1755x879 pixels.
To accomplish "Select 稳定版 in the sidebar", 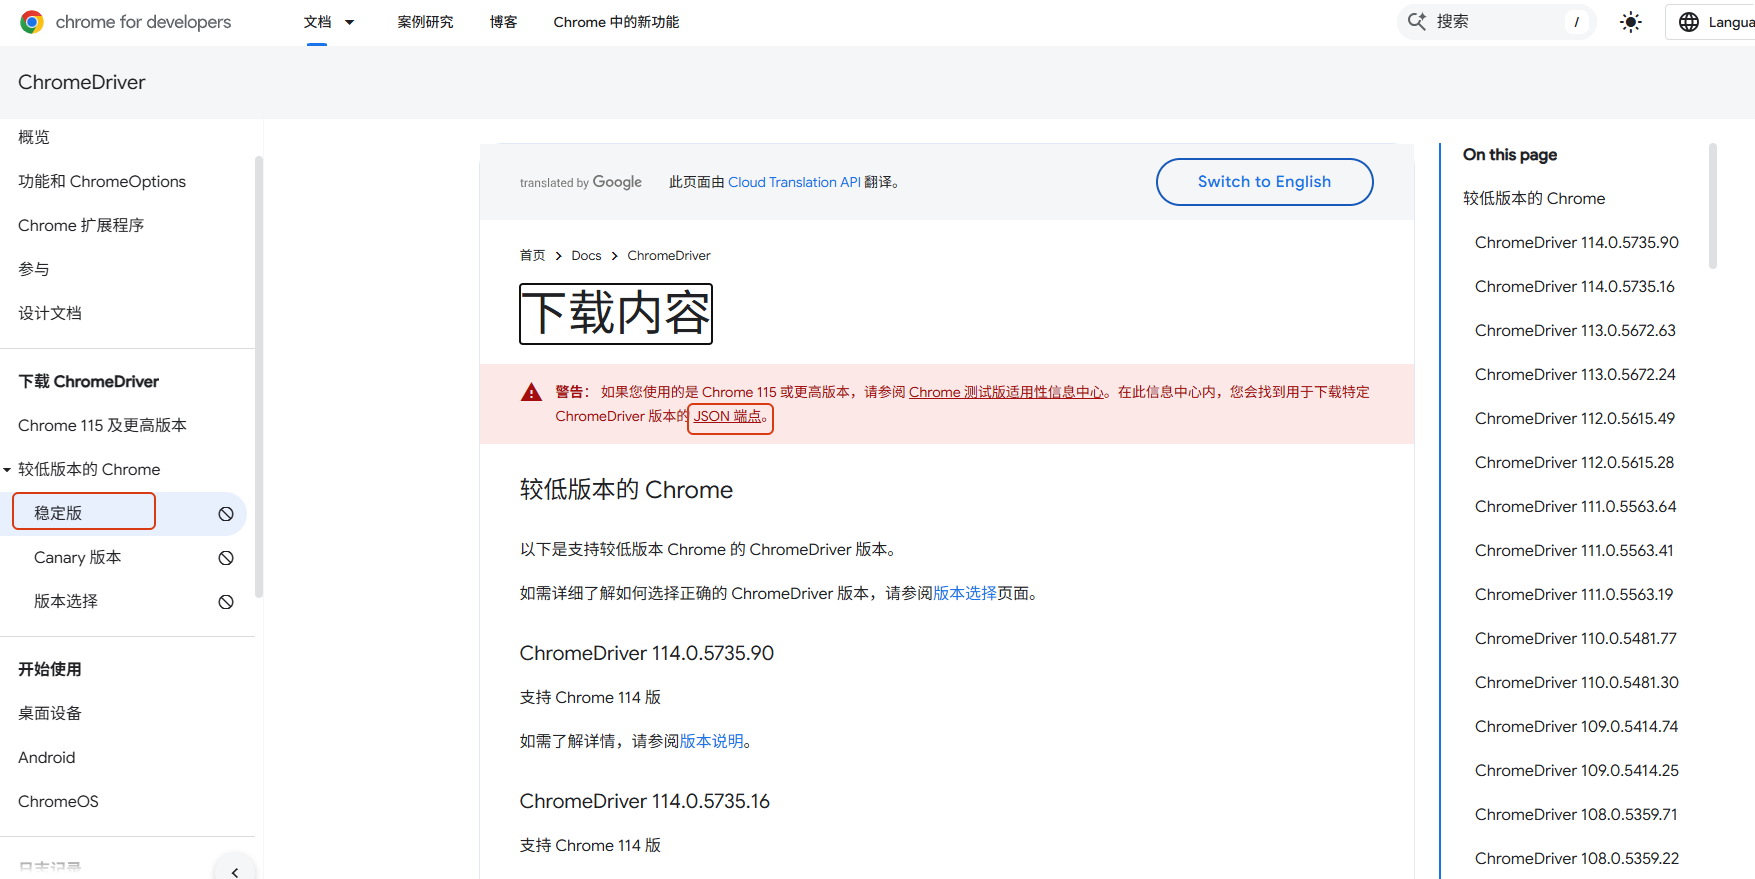I will 58,513.
